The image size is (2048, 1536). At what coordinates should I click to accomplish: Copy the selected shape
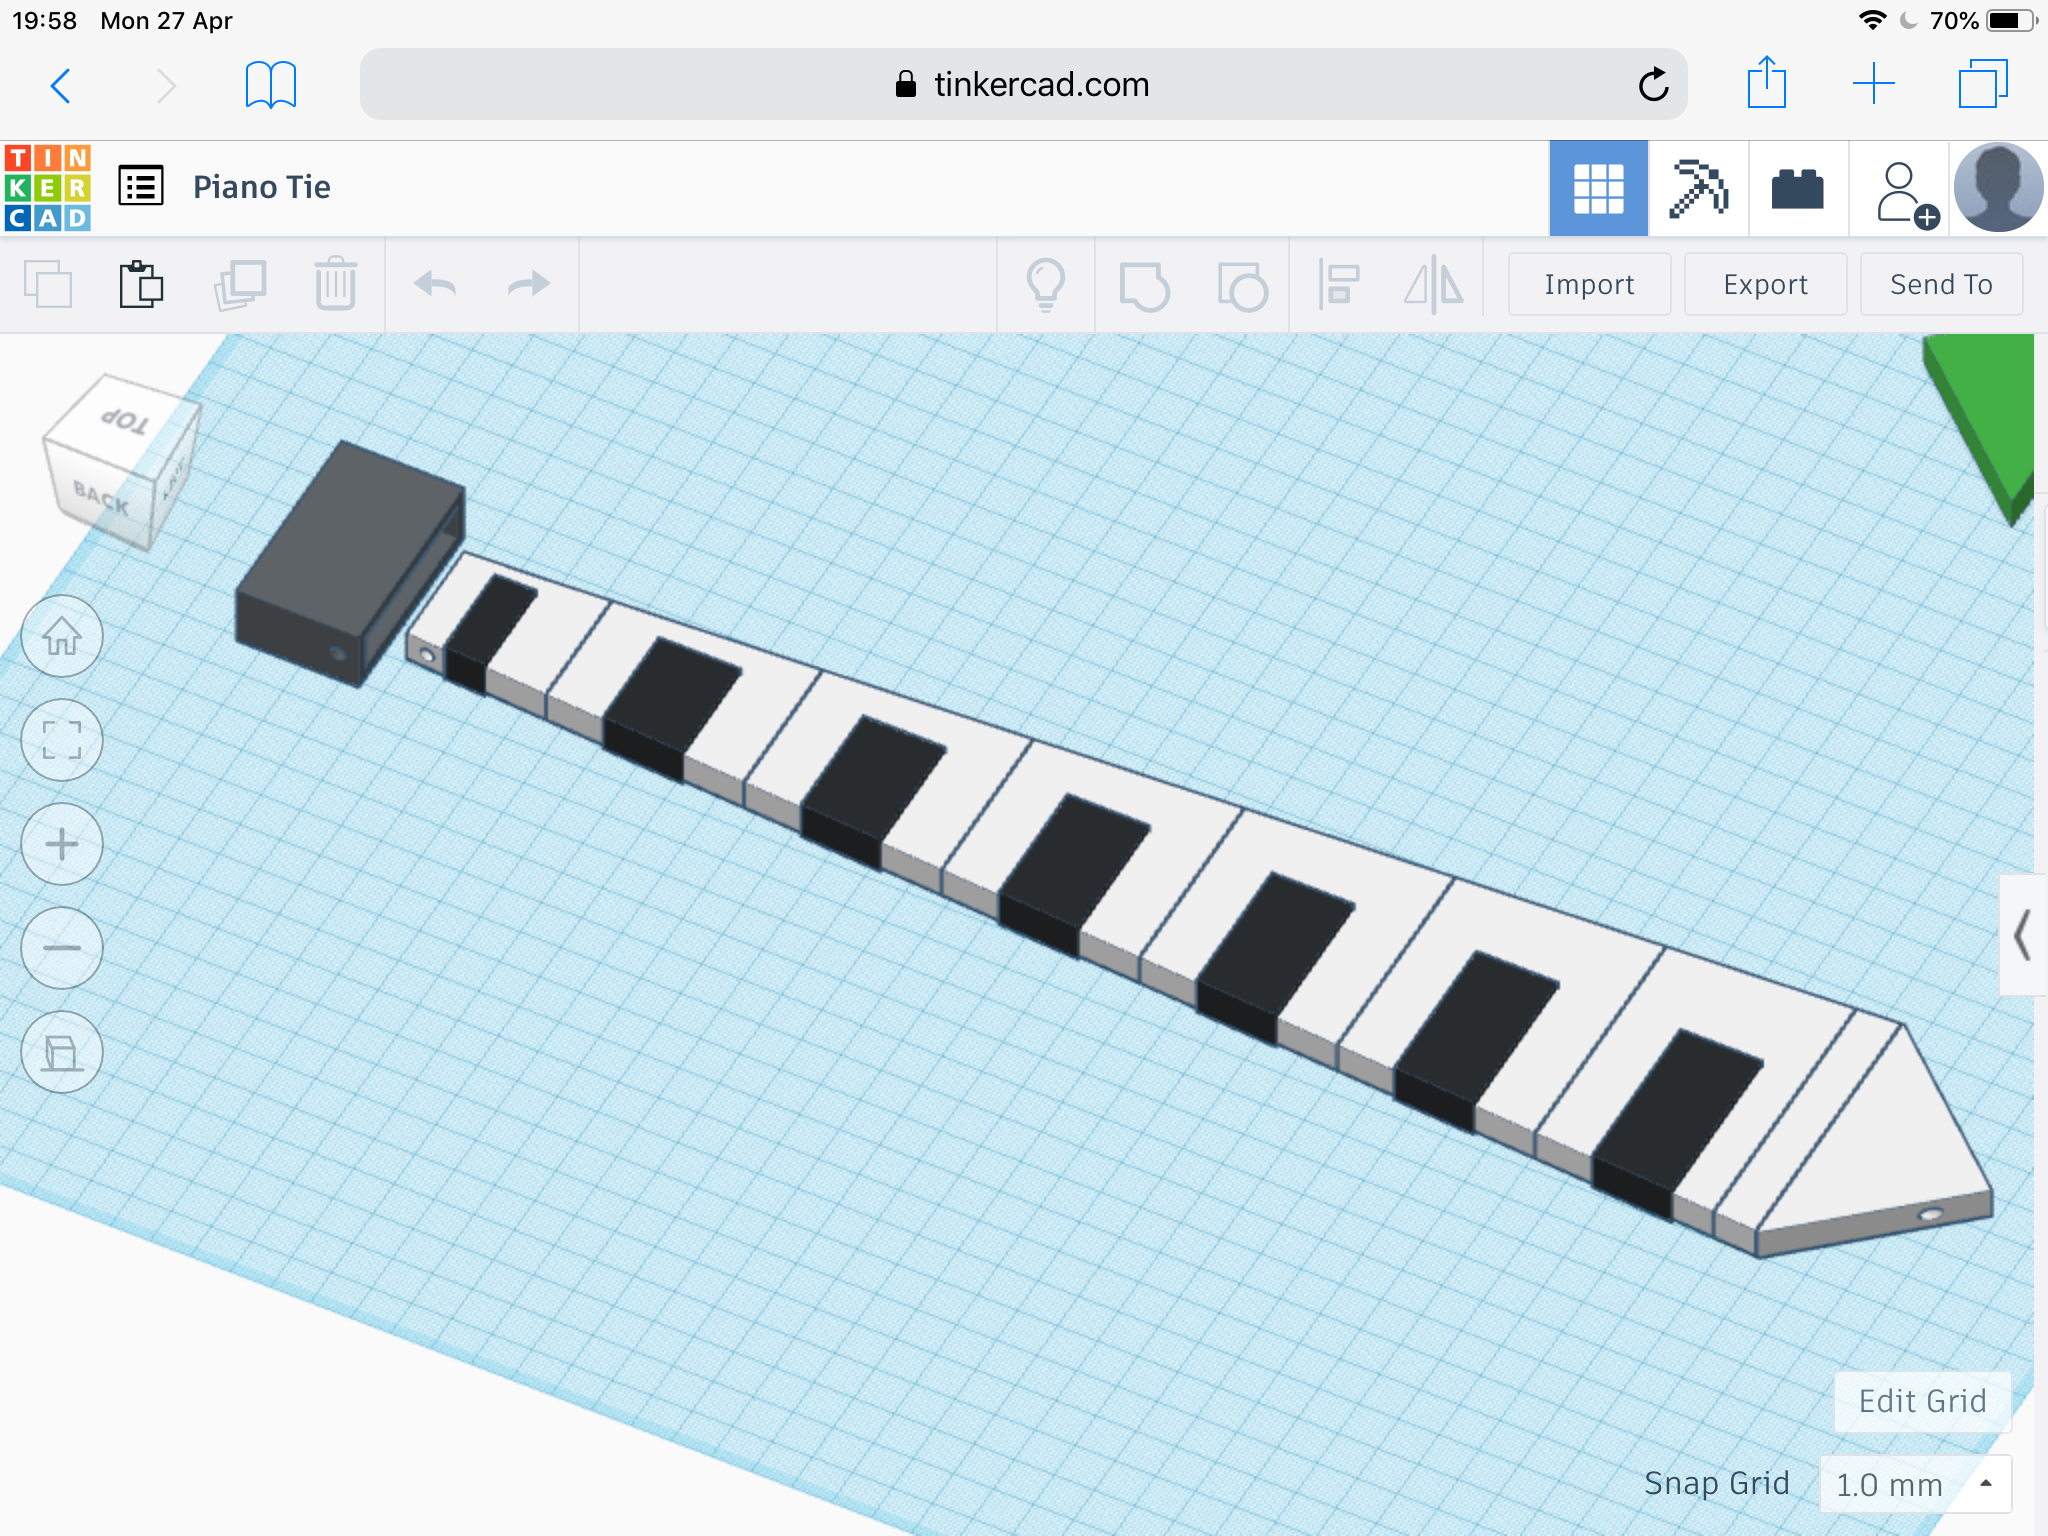[x=48, y=284]
